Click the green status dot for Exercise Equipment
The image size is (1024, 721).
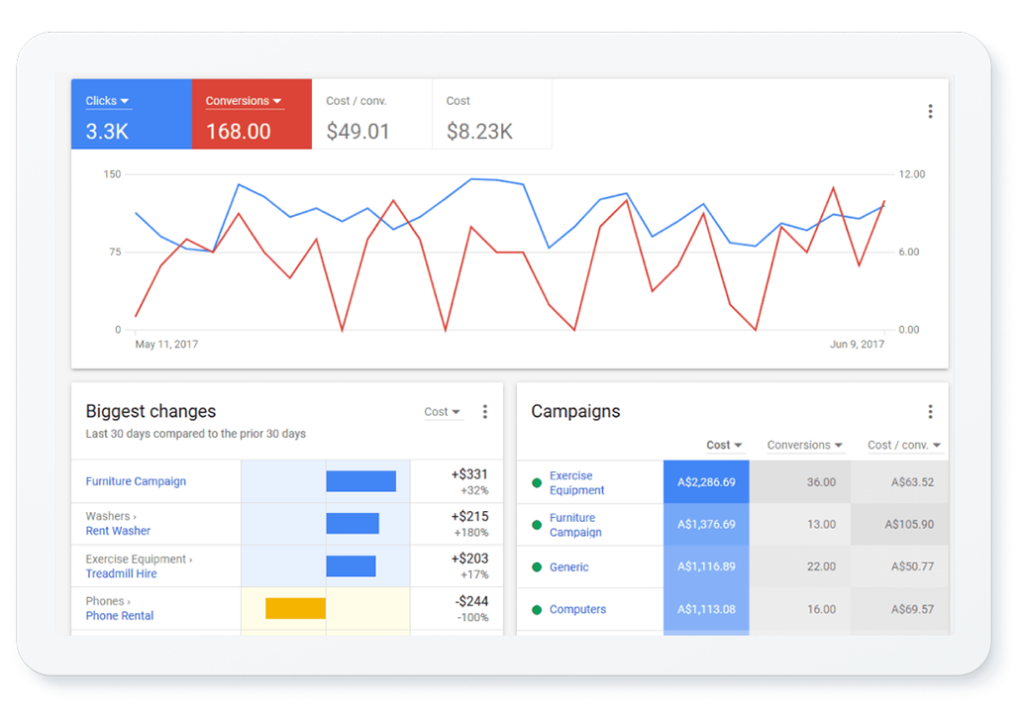point(537,483)
